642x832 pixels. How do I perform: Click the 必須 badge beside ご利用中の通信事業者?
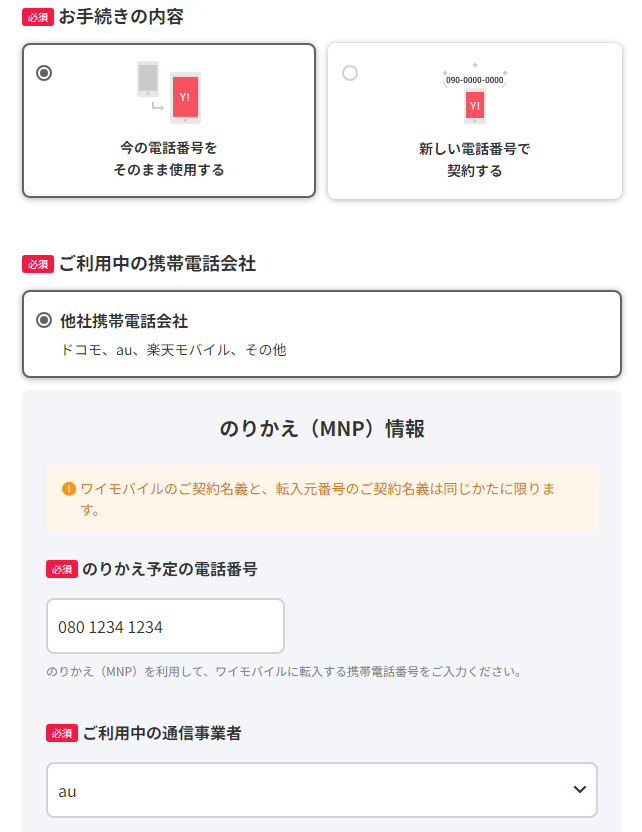[62, 733]
